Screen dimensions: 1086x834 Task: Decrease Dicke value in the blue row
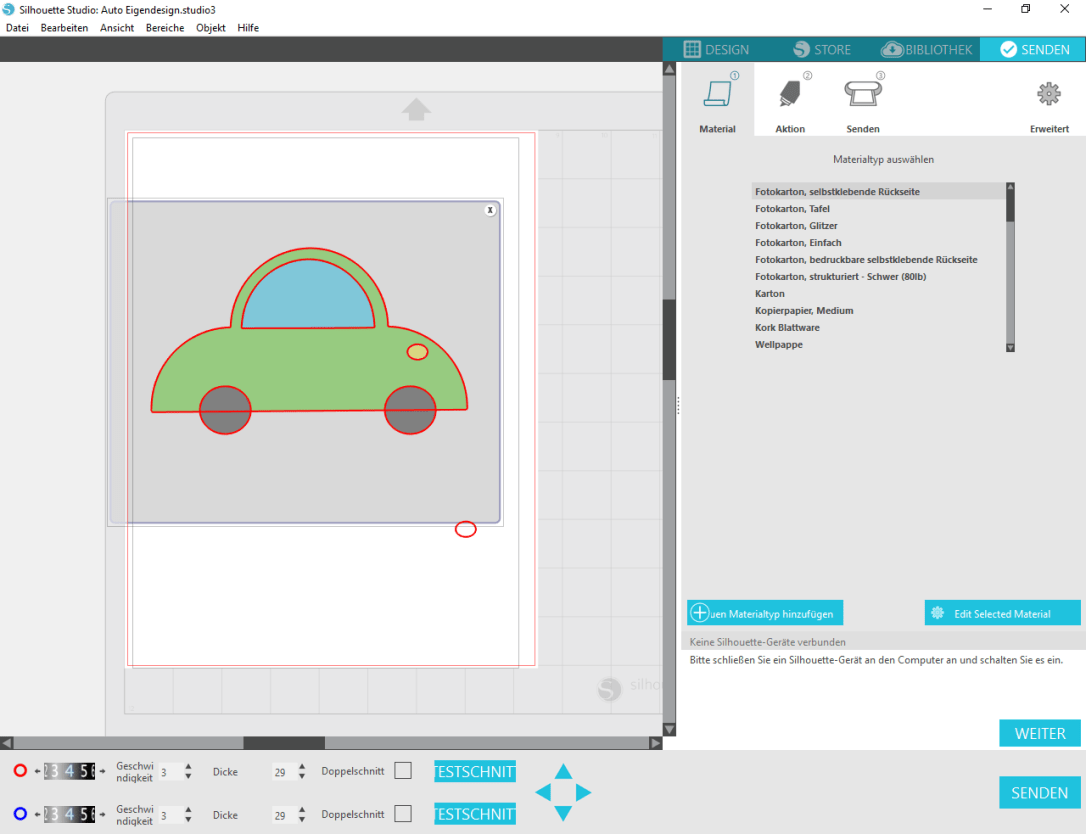[x=302, y=820]
